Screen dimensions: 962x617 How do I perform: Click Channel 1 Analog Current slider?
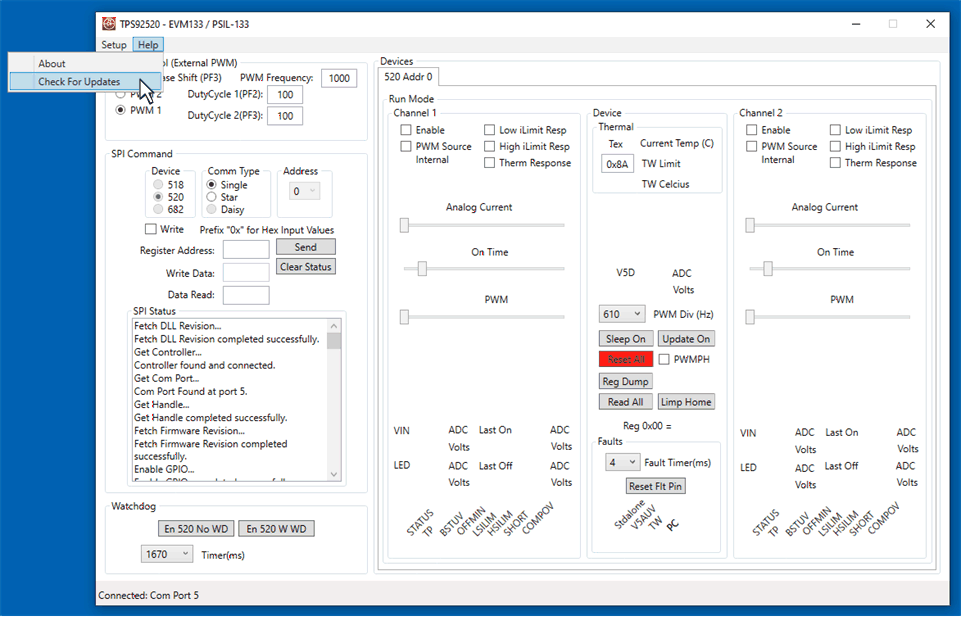[405, 226]
